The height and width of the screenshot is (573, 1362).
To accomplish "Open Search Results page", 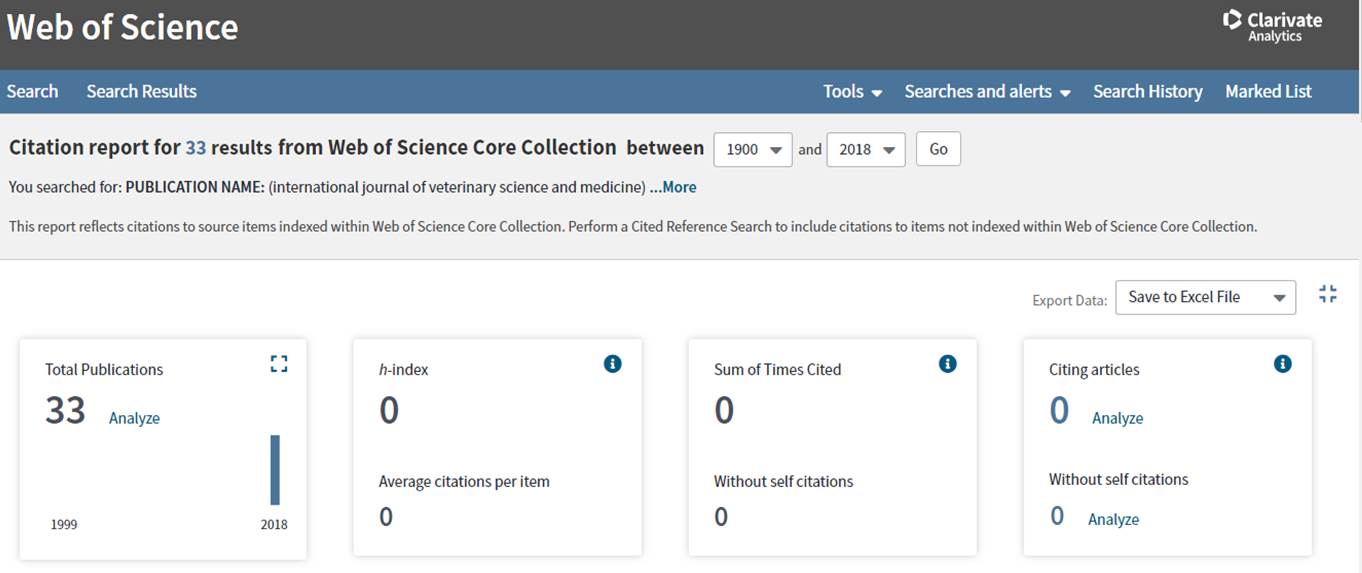I will click(141, 91).
